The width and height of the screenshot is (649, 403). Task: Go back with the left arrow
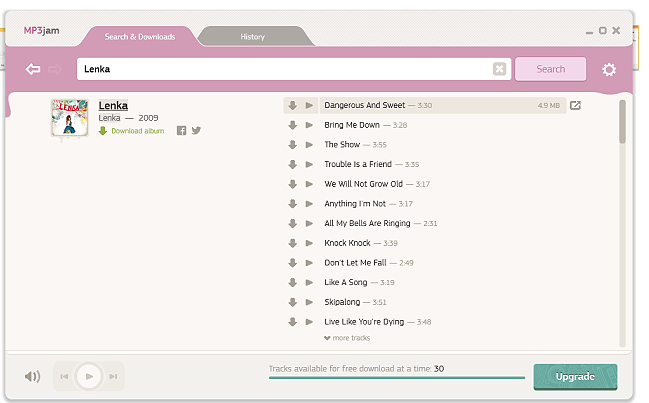(x=33, y=69)
